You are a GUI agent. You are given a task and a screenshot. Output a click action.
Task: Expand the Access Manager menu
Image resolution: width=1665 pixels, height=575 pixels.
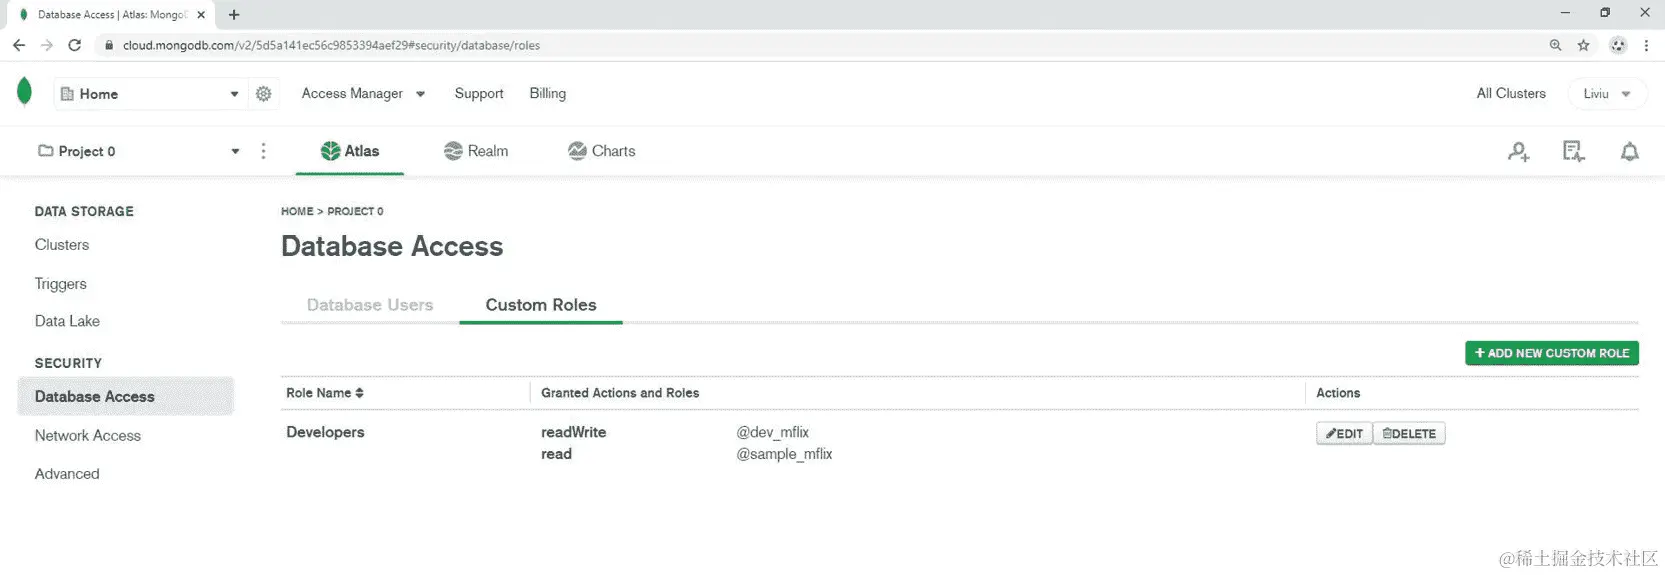tap(363, 94)
